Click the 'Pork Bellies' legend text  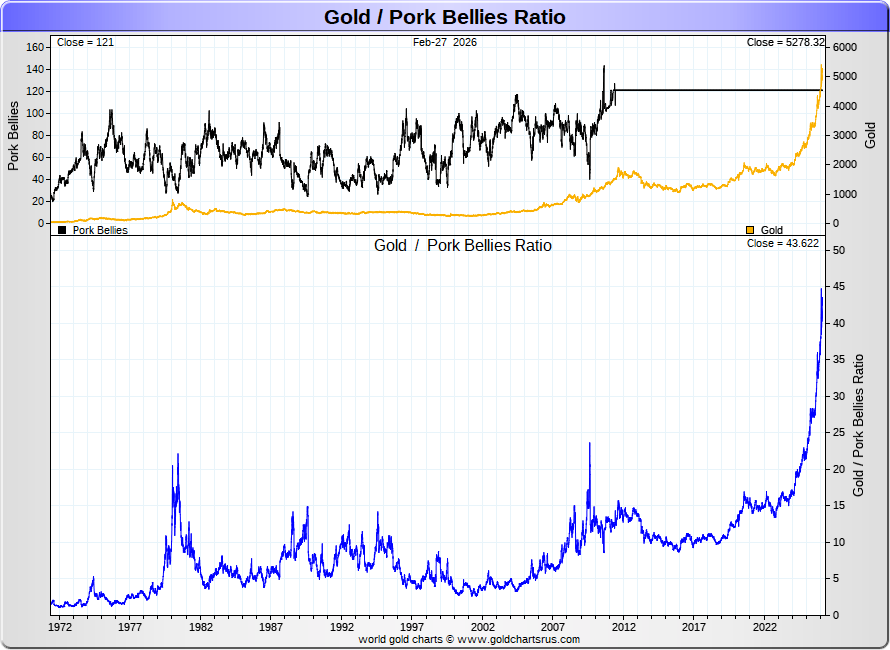100,230
